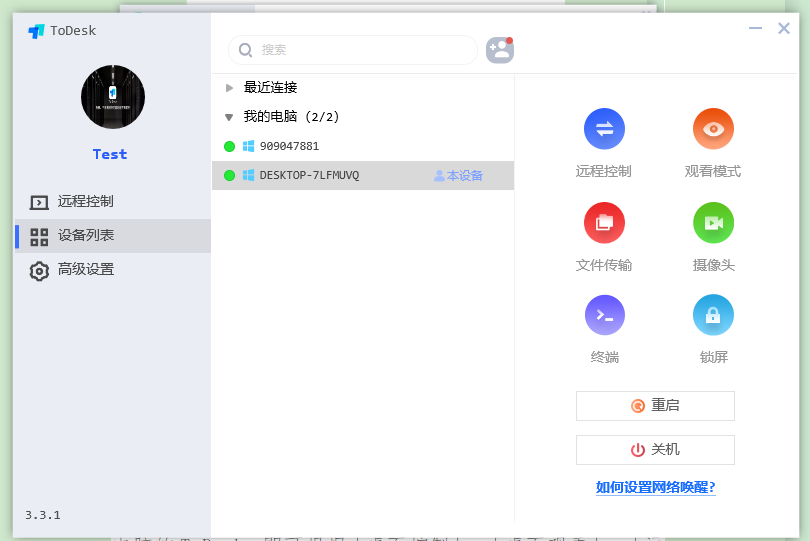The width and height of the screenshot is (810, 541).
Task: Open 观看模式 (watch mode) orange eye icon
Action: [x=713, y=129]
